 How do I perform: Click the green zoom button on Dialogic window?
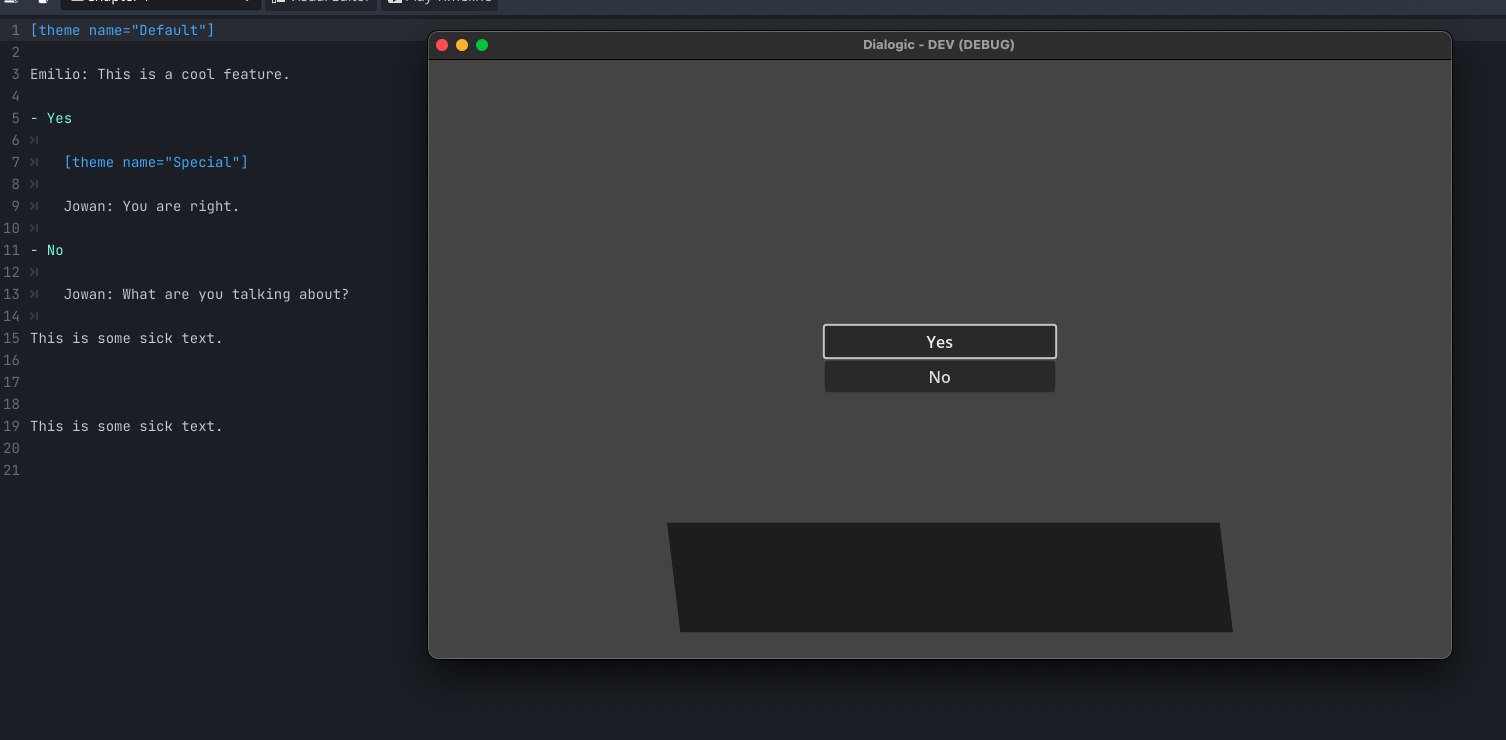pyautogui.click(x=481, y=45)
